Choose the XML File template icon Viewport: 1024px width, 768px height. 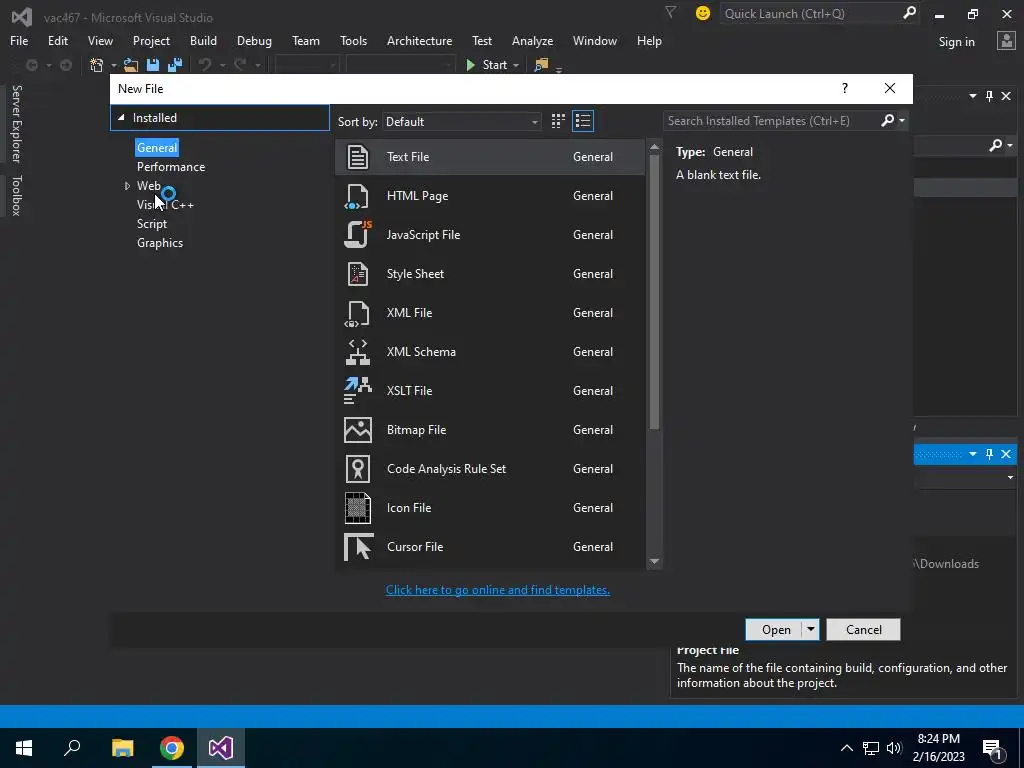click(x=358, y=313)
